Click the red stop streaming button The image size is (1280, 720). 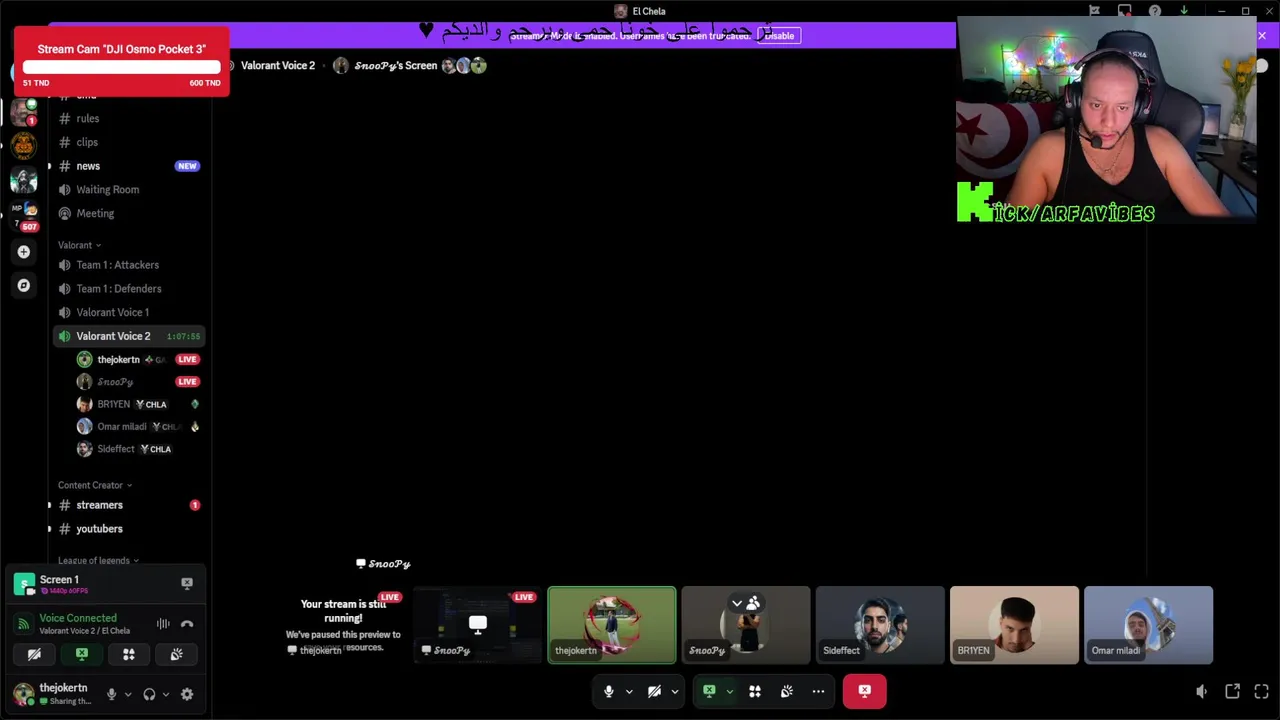click(x=865, y=691)
